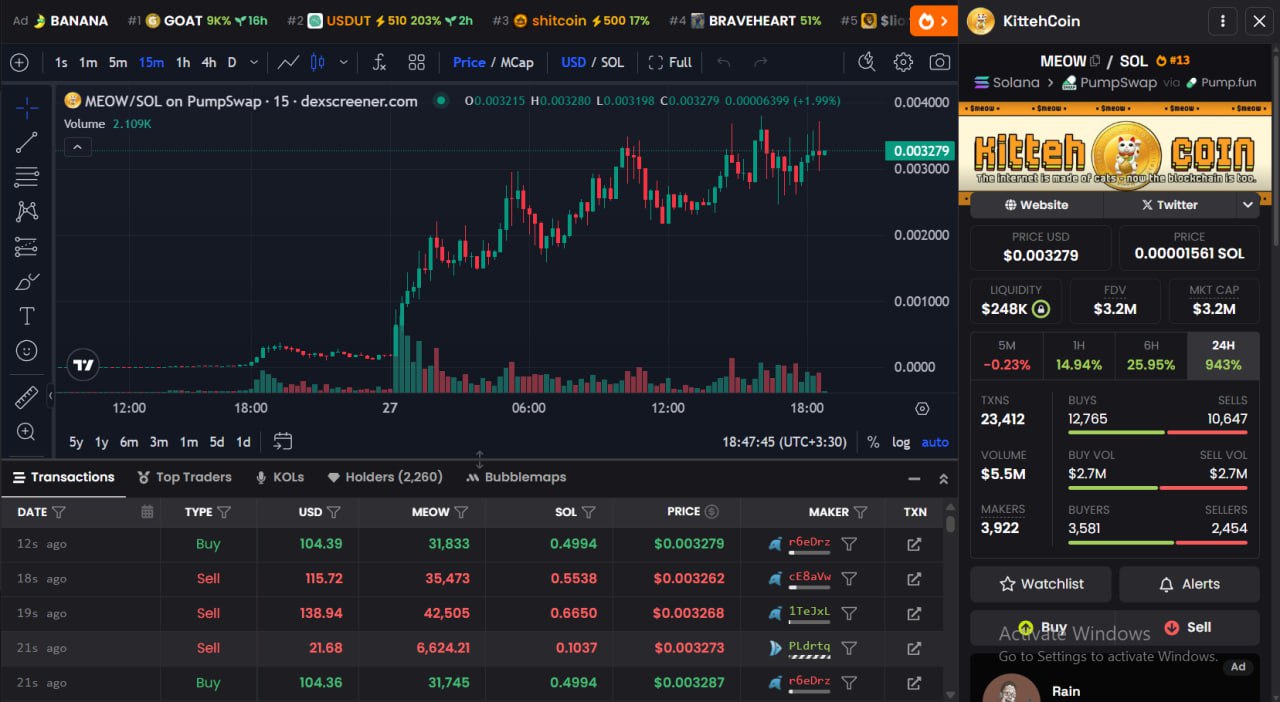1280x702 pixels.
Task: Open the token Twitter link
Action: [1170, 204]
